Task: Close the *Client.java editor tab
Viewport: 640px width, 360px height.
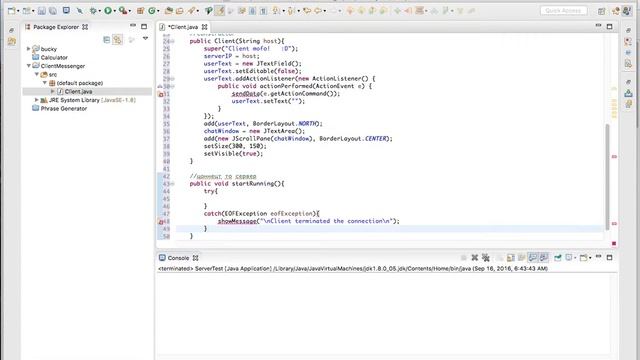Action: click(204, 27)
